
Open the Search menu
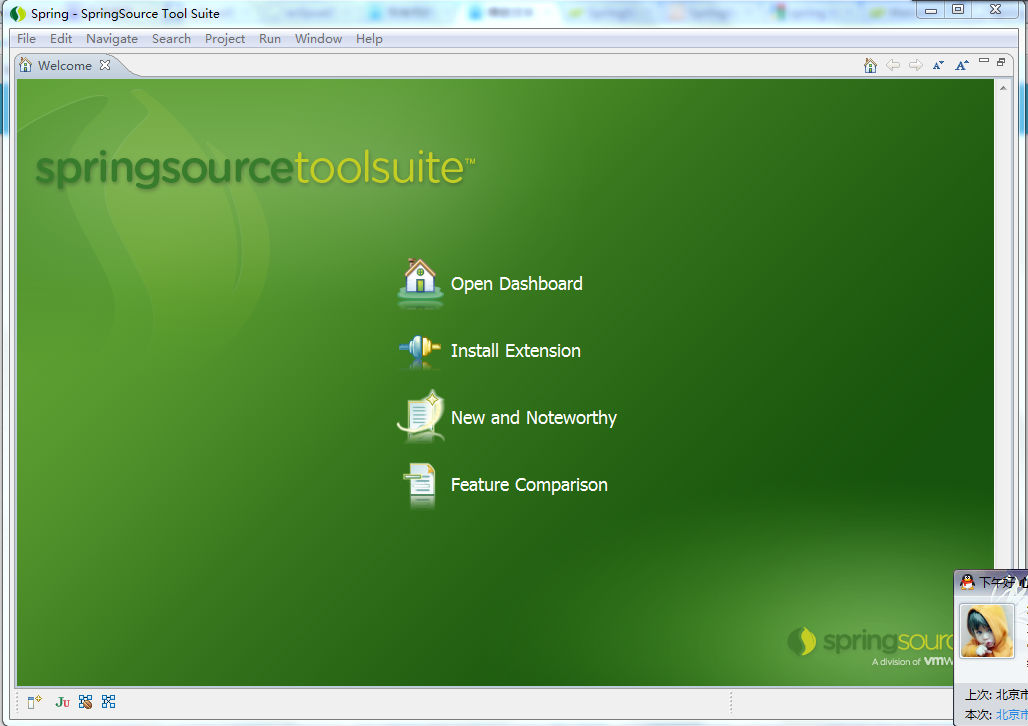click(171, 39)
